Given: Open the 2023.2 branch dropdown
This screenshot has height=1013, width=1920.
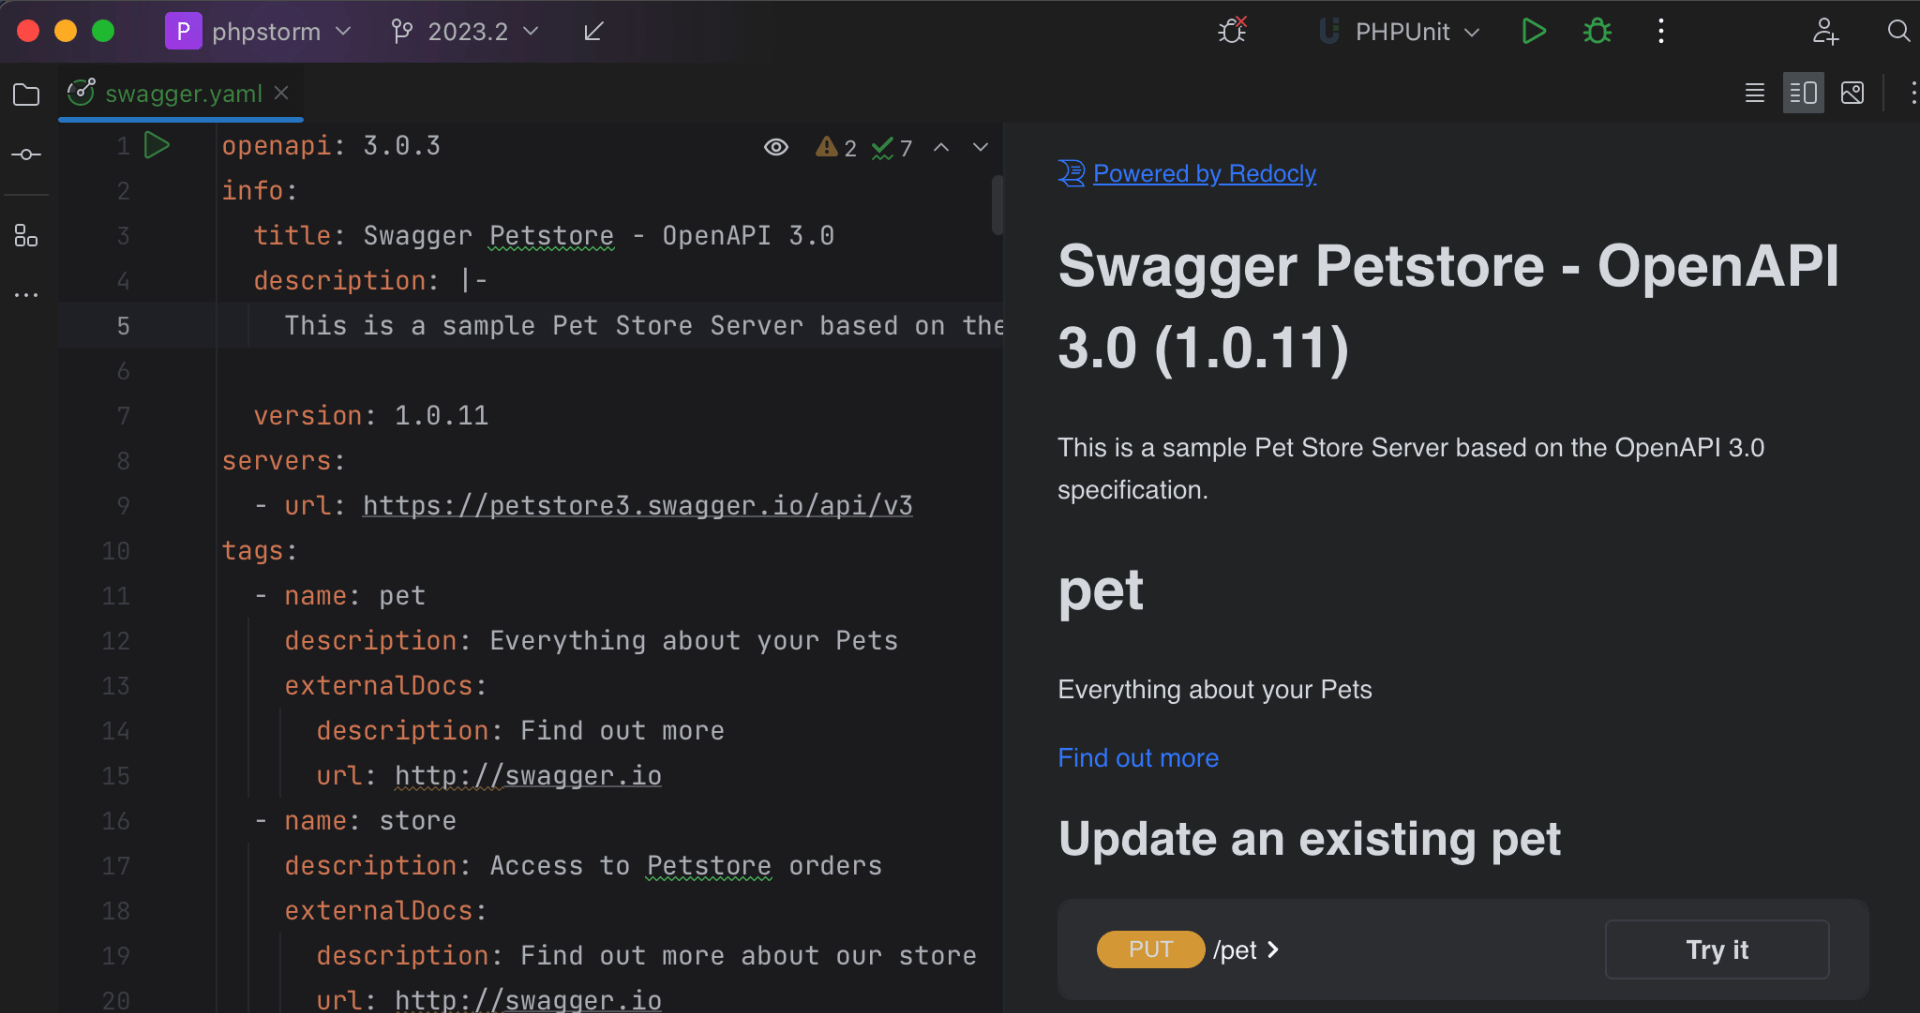Looking at the screenshot, I should (x=466, y=32).
